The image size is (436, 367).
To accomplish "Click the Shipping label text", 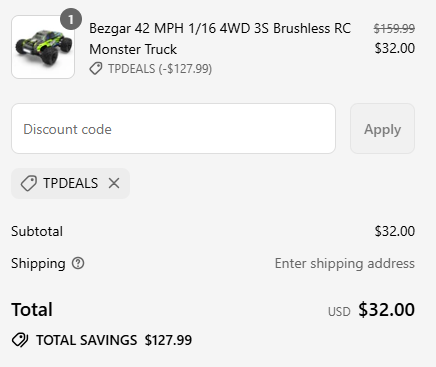I will pyautogui.click(x=38, y=263).
